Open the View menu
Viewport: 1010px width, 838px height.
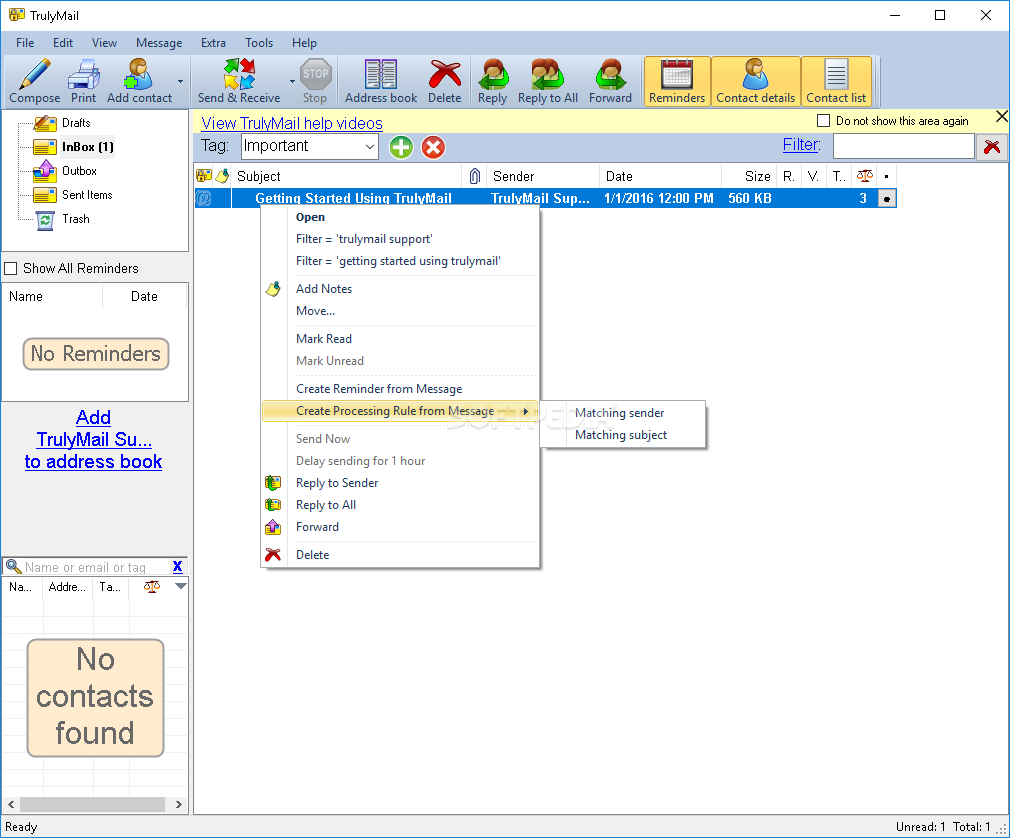tap(104, 43)
